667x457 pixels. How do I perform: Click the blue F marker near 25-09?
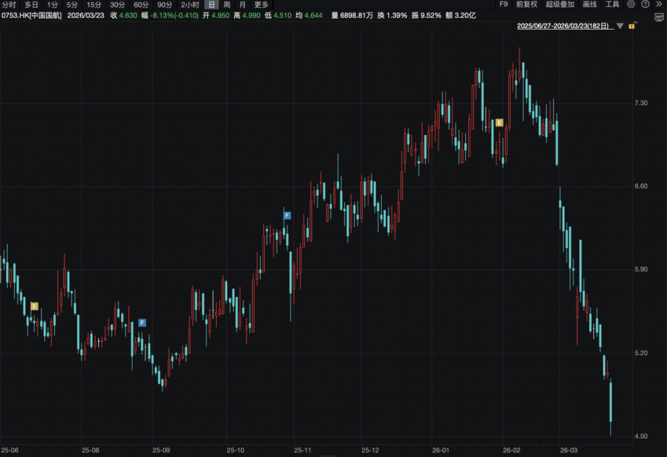142,322
